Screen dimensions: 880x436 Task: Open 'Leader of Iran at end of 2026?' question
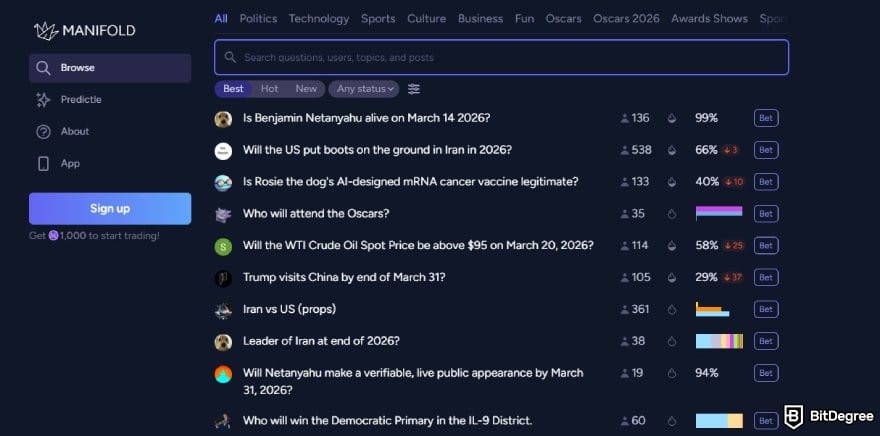321,341
